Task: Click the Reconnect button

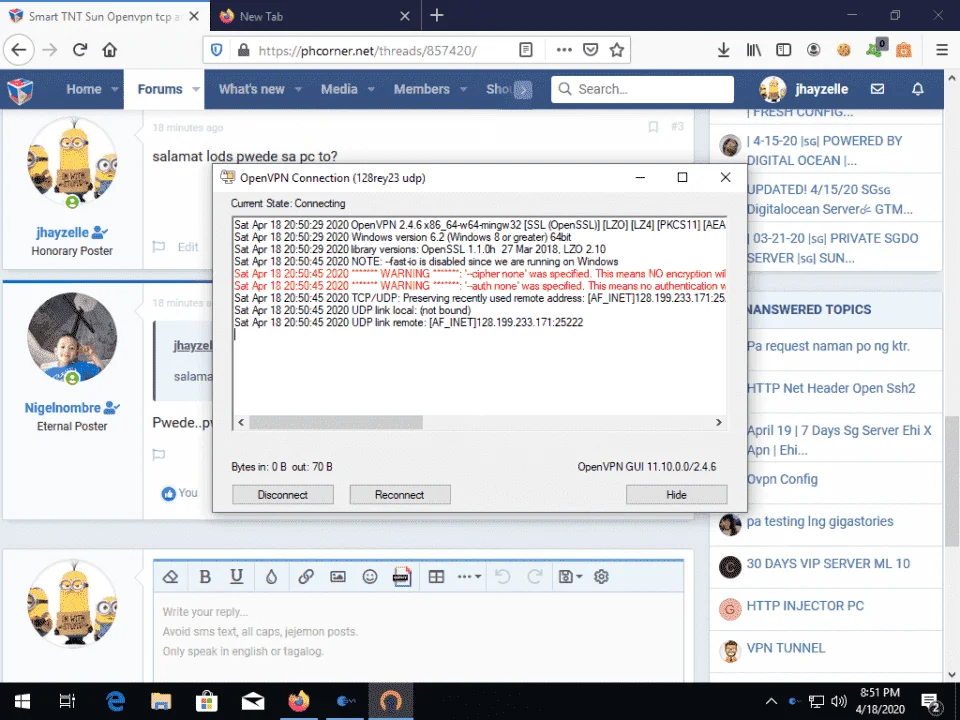Action: pos(400,494)
